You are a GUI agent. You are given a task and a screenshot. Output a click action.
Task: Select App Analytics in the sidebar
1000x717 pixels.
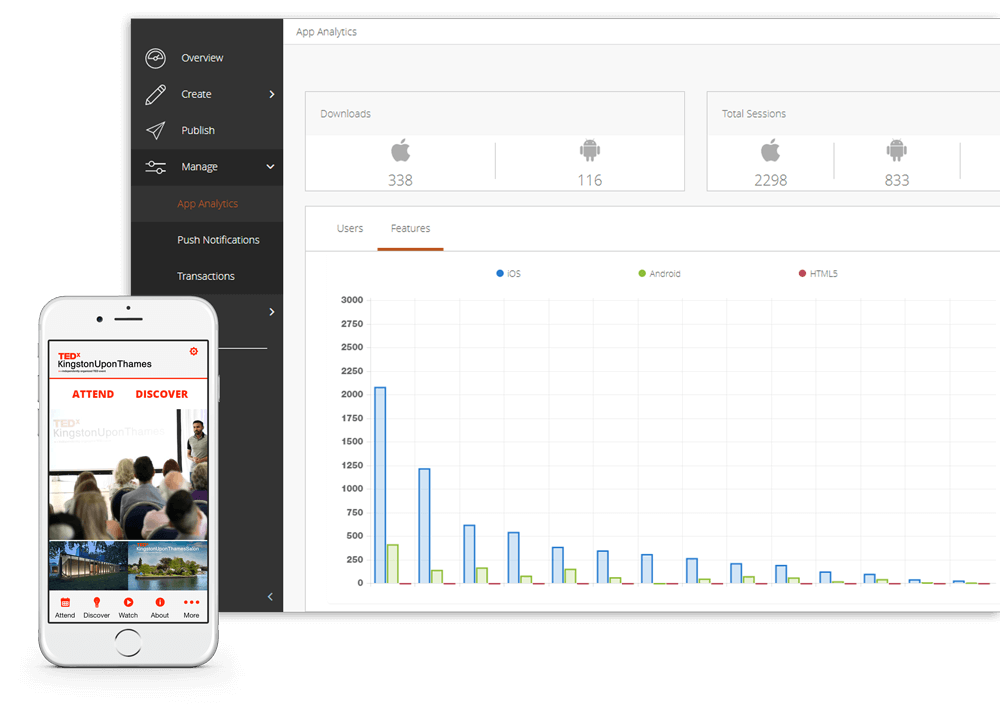207,203
